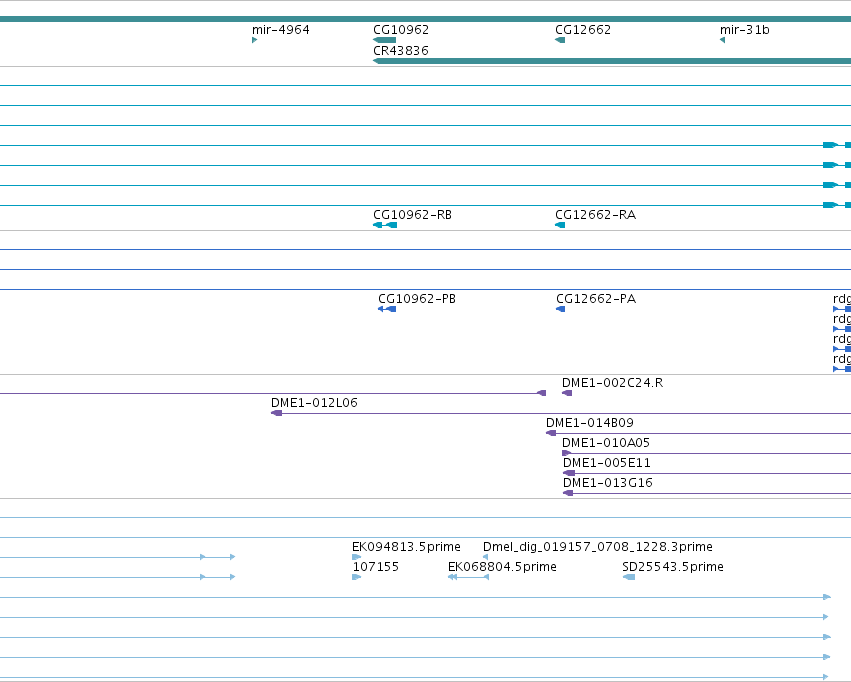This screenshot has width=851, height=682.
Task: Select the EK094813.5prime label
Action: click(x=406, y=547)
